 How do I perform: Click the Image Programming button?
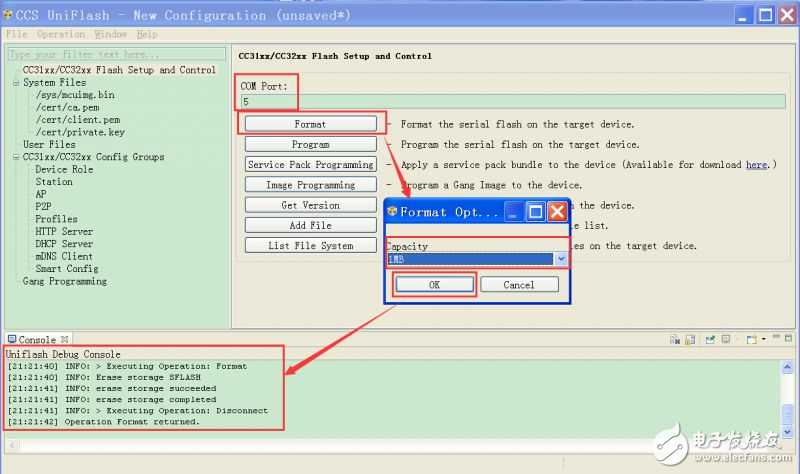pos(310,185)
